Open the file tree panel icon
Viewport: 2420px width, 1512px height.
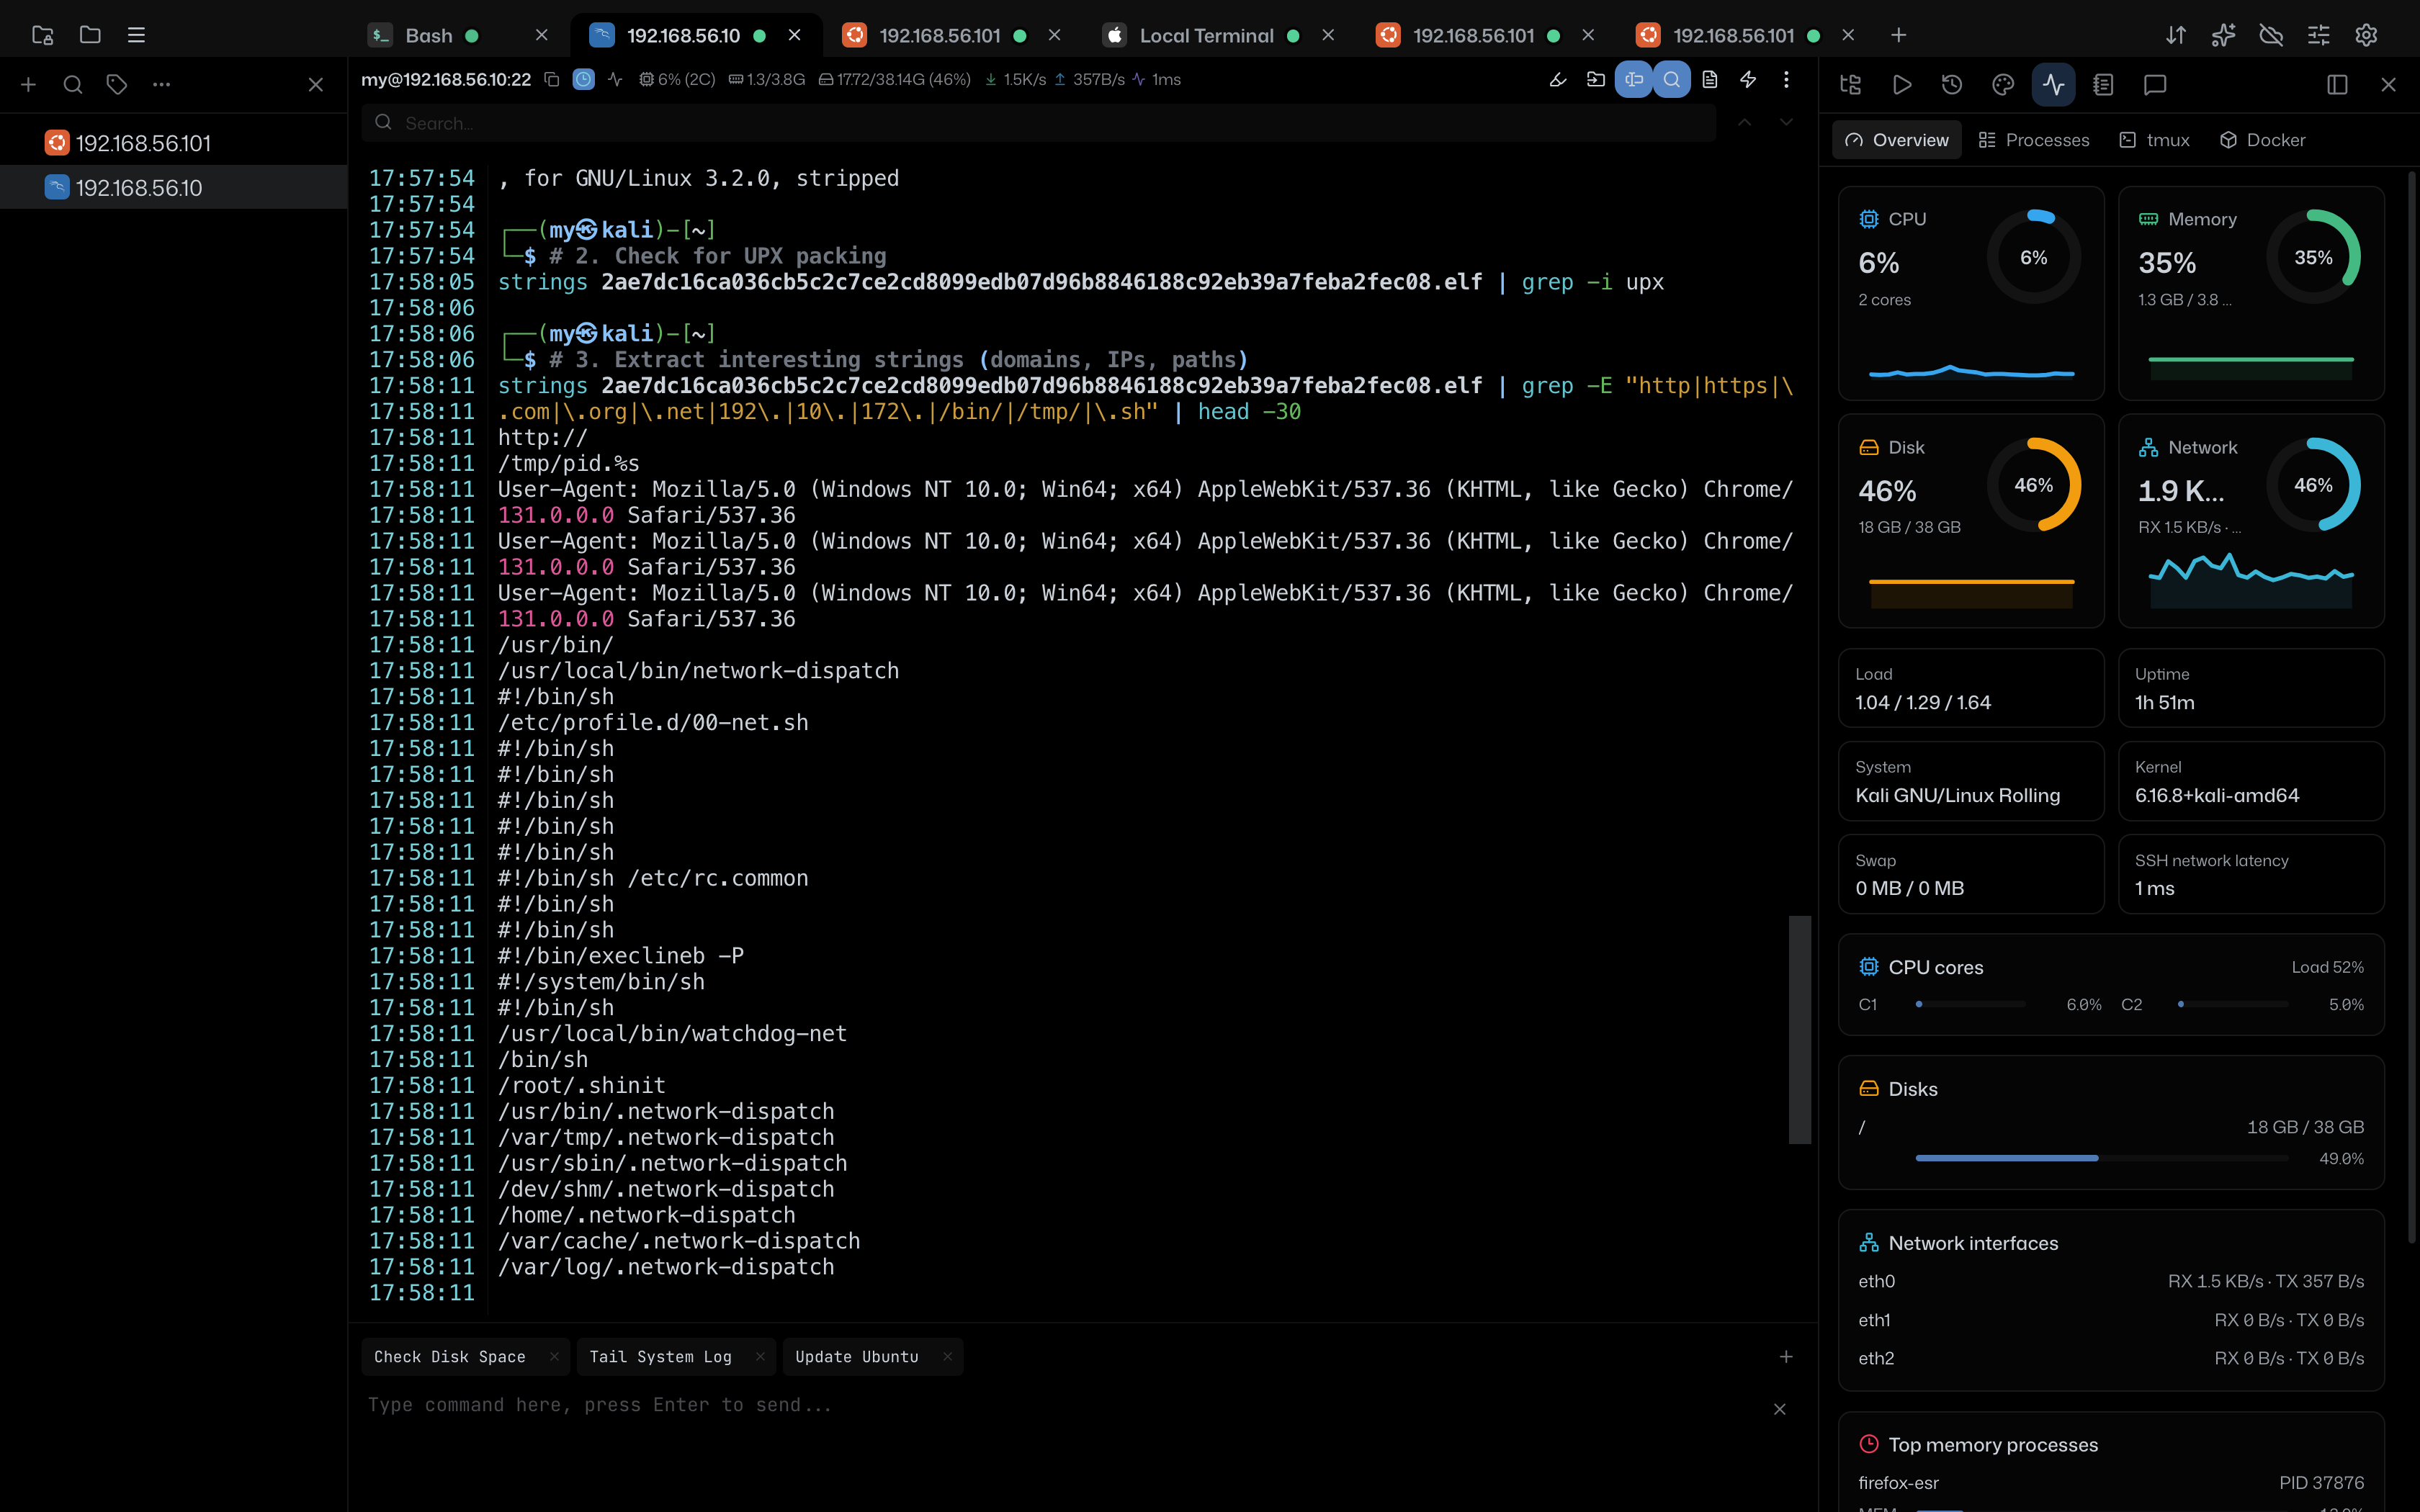coord(1851,85)
